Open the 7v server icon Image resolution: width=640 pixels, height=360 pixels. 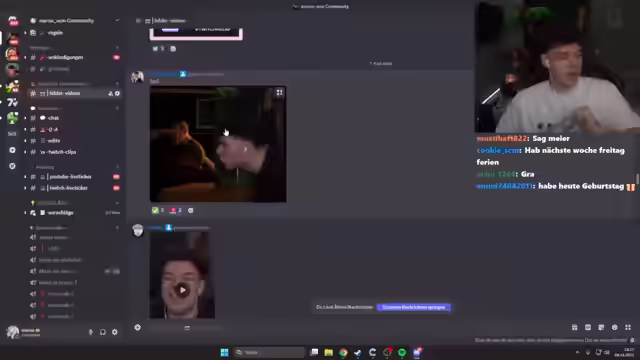coord(12,102)
